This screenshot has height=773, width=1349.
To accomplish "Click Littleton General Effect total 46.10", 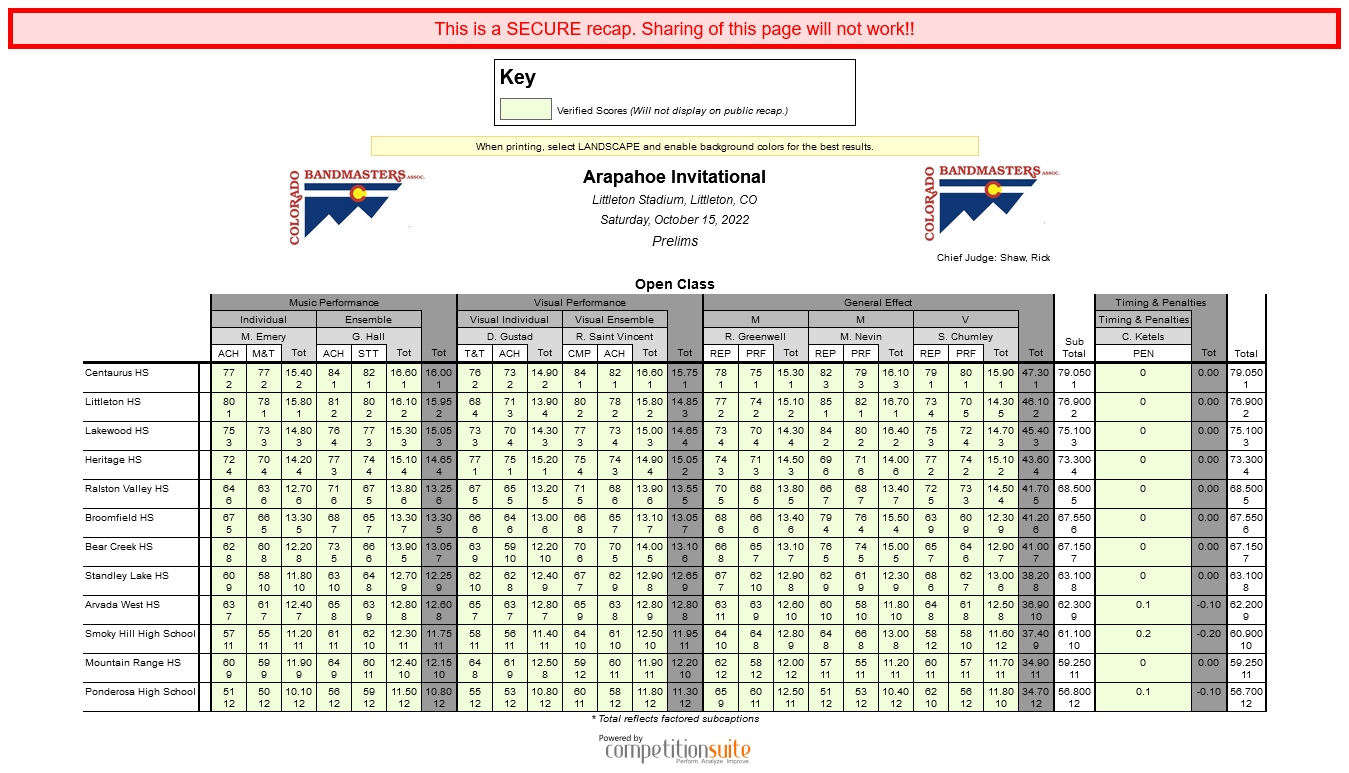I will (1036, 402).
